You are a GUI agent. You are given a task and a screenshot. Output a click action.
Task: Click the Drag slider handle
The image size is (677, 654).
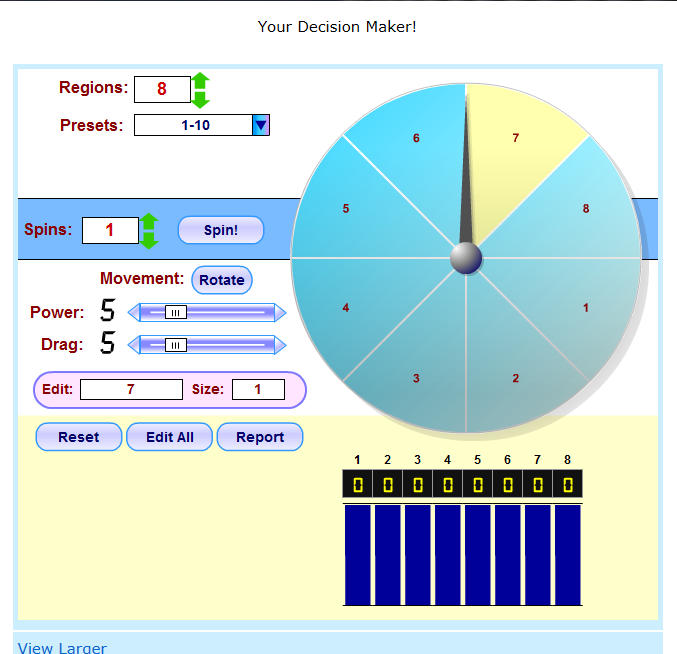(176, 345)
